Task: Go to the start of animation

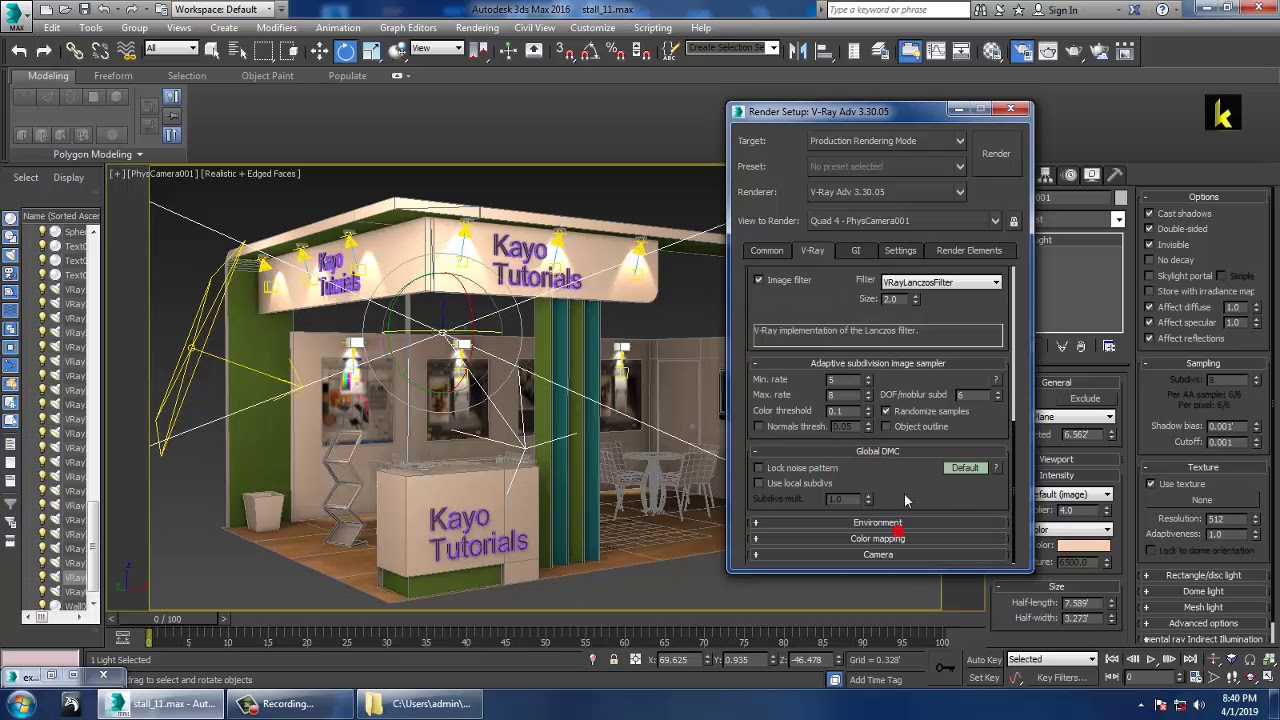Action: coord(1112,659)
